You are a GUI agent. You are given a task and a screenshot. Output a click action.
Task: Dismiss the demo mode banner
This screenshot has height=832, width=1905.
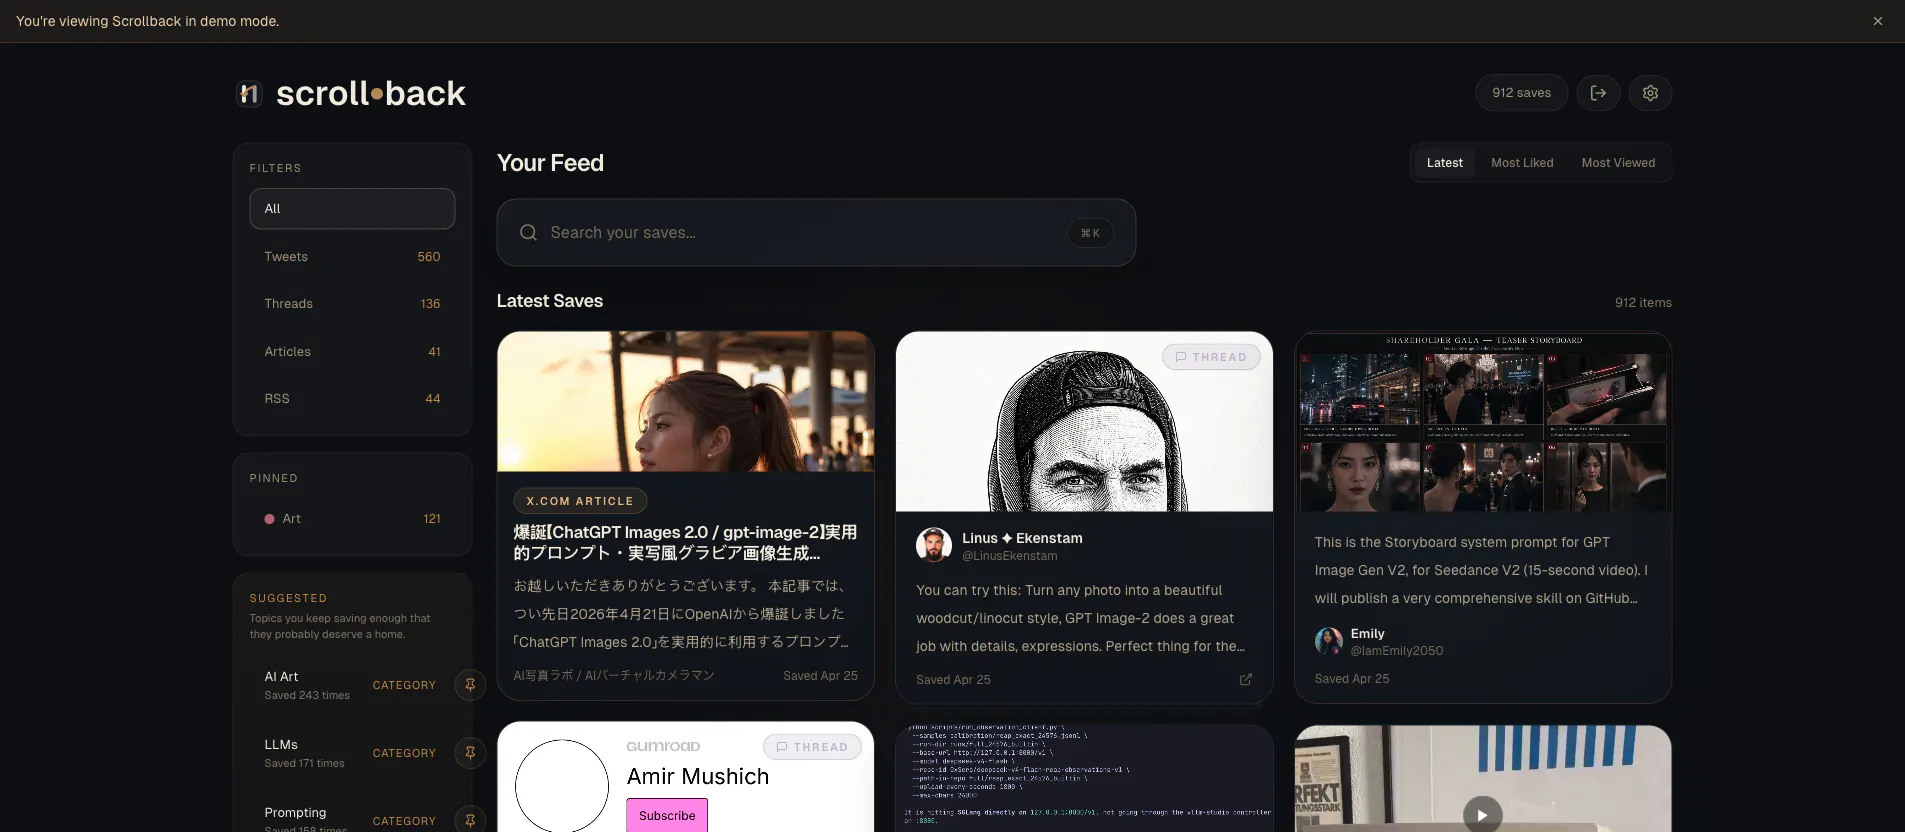pos(1877,21)
